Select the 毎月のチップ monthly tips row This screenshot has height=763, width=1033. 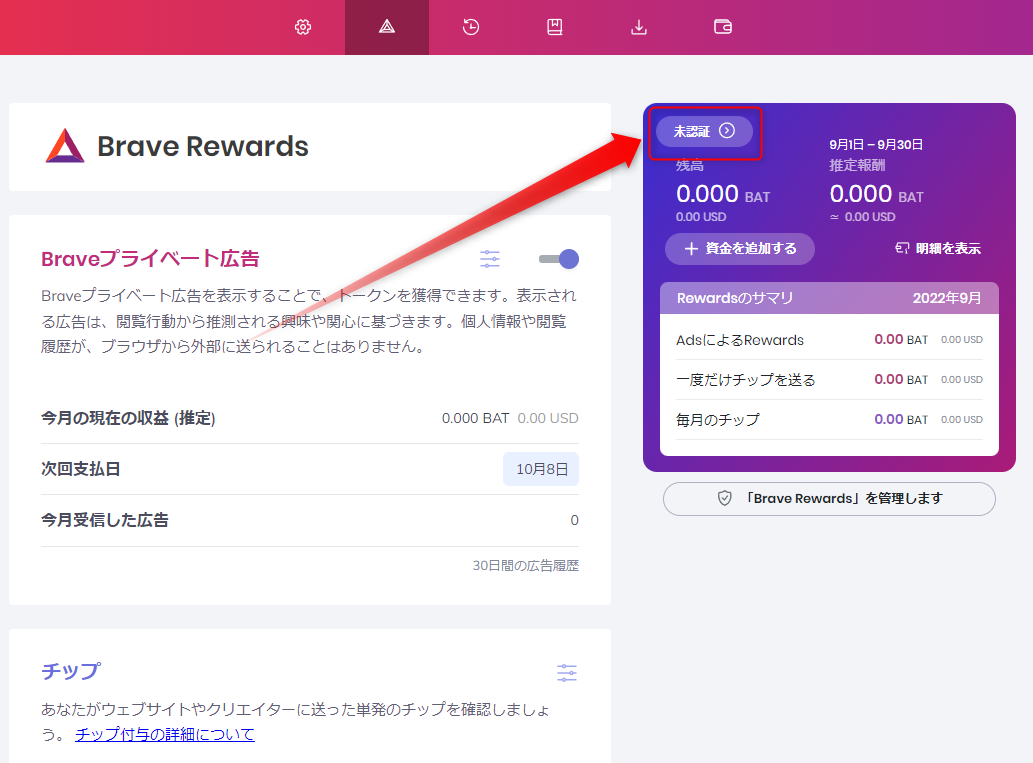[x=829, y=420]
